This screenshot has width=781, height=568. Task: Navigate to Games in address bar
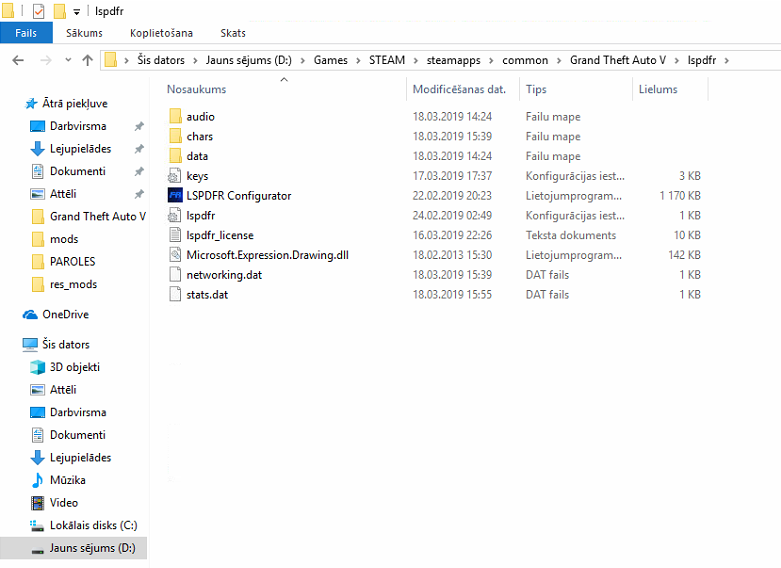[x=331, y=60]
